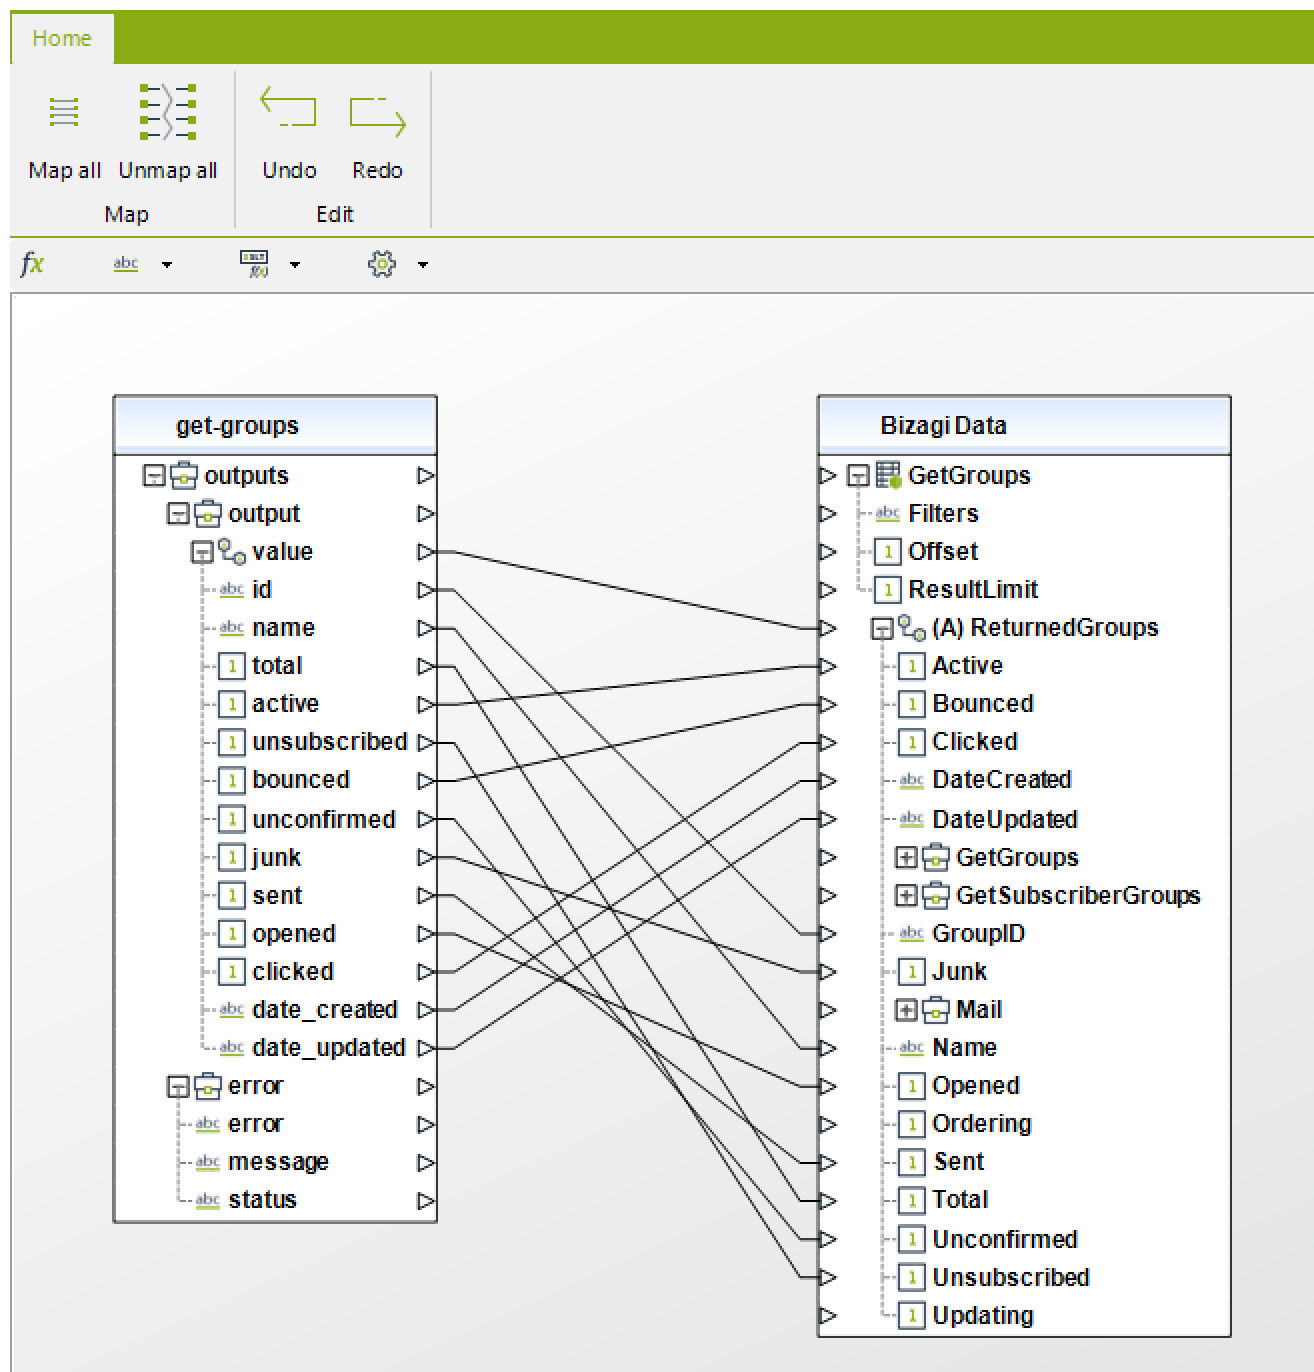The height and width of the screenshot is (1372, 1314).
Task: Collapse the outputs node in get-groups
Action: 154,475
